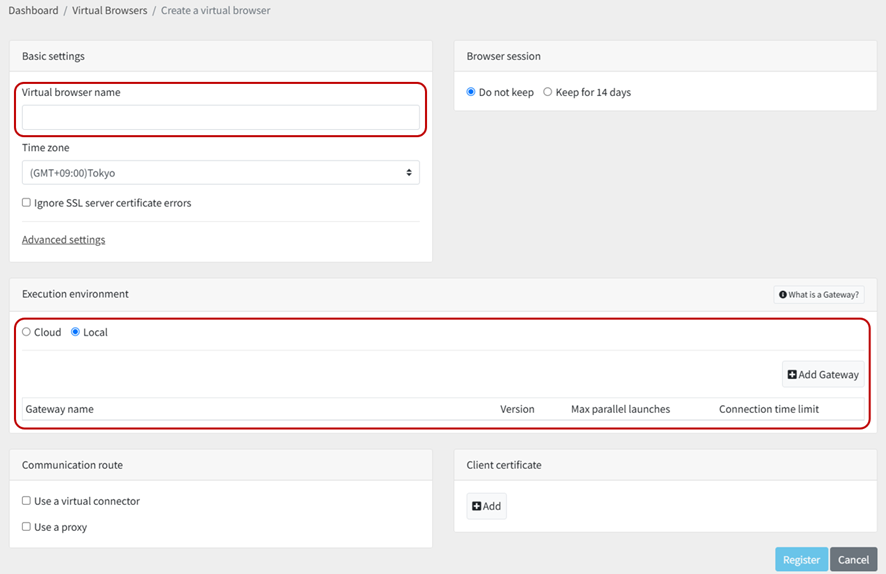The image size is (886, 574).
Task: Select the Do not keep session option
Action: click(x=471, y=92)
